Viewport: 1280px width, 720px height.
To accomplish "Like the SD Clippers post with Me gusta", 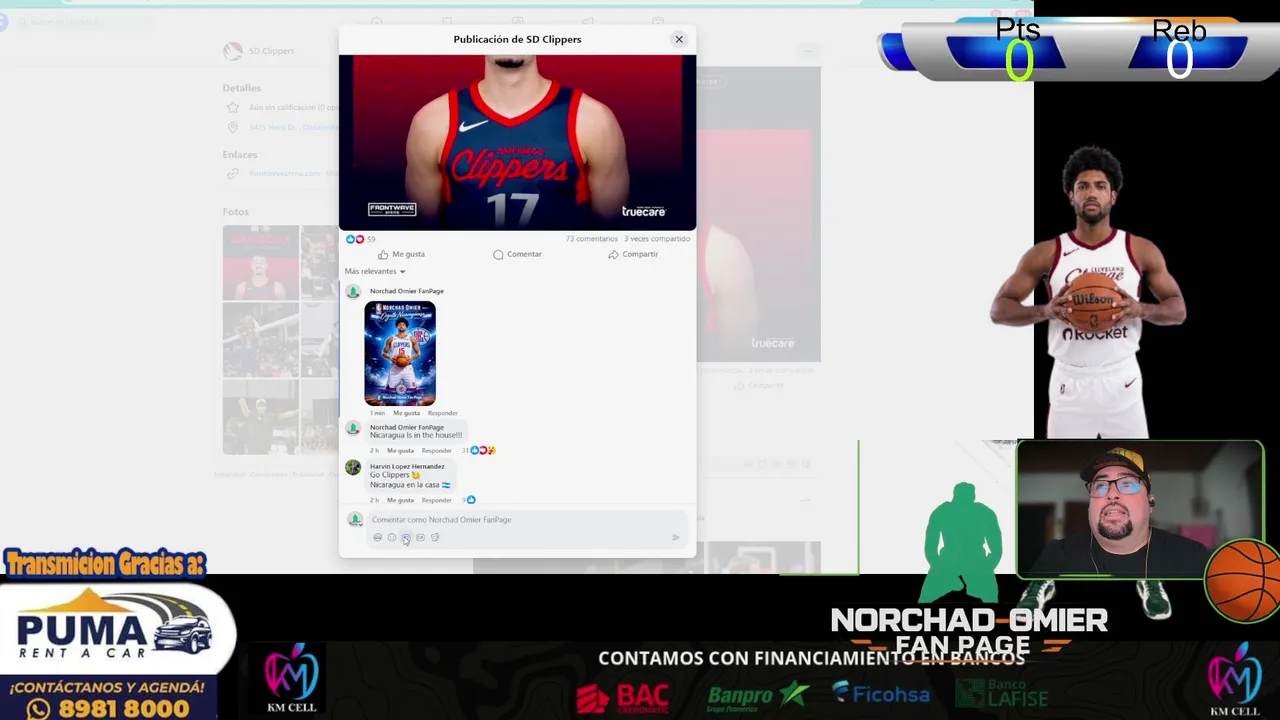I will click(401, 254).
